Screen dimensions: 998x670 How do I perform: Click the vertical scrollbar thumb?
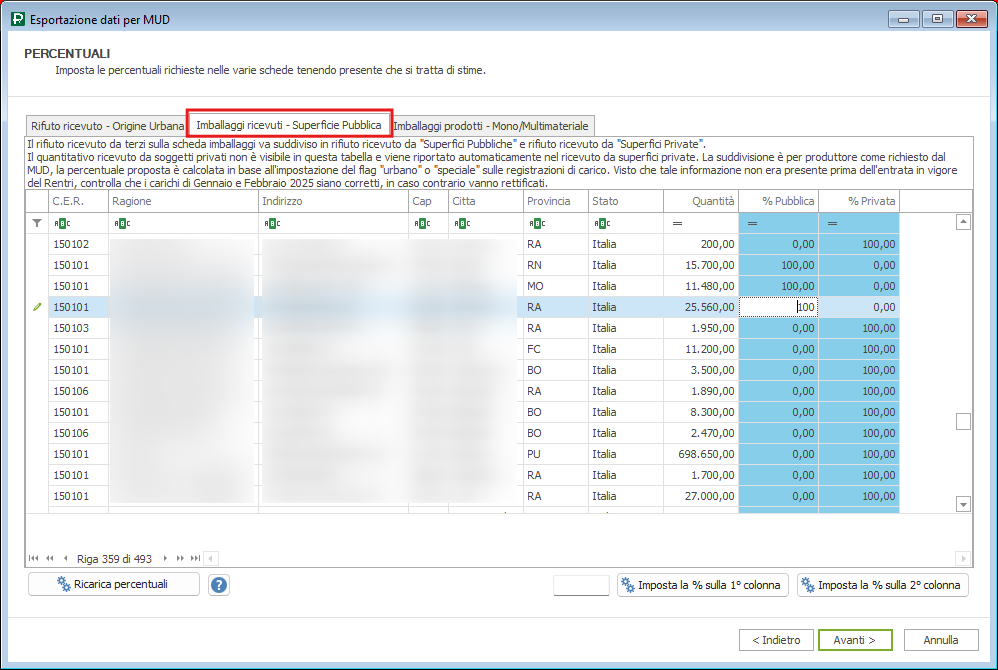(x=964, y=421)
